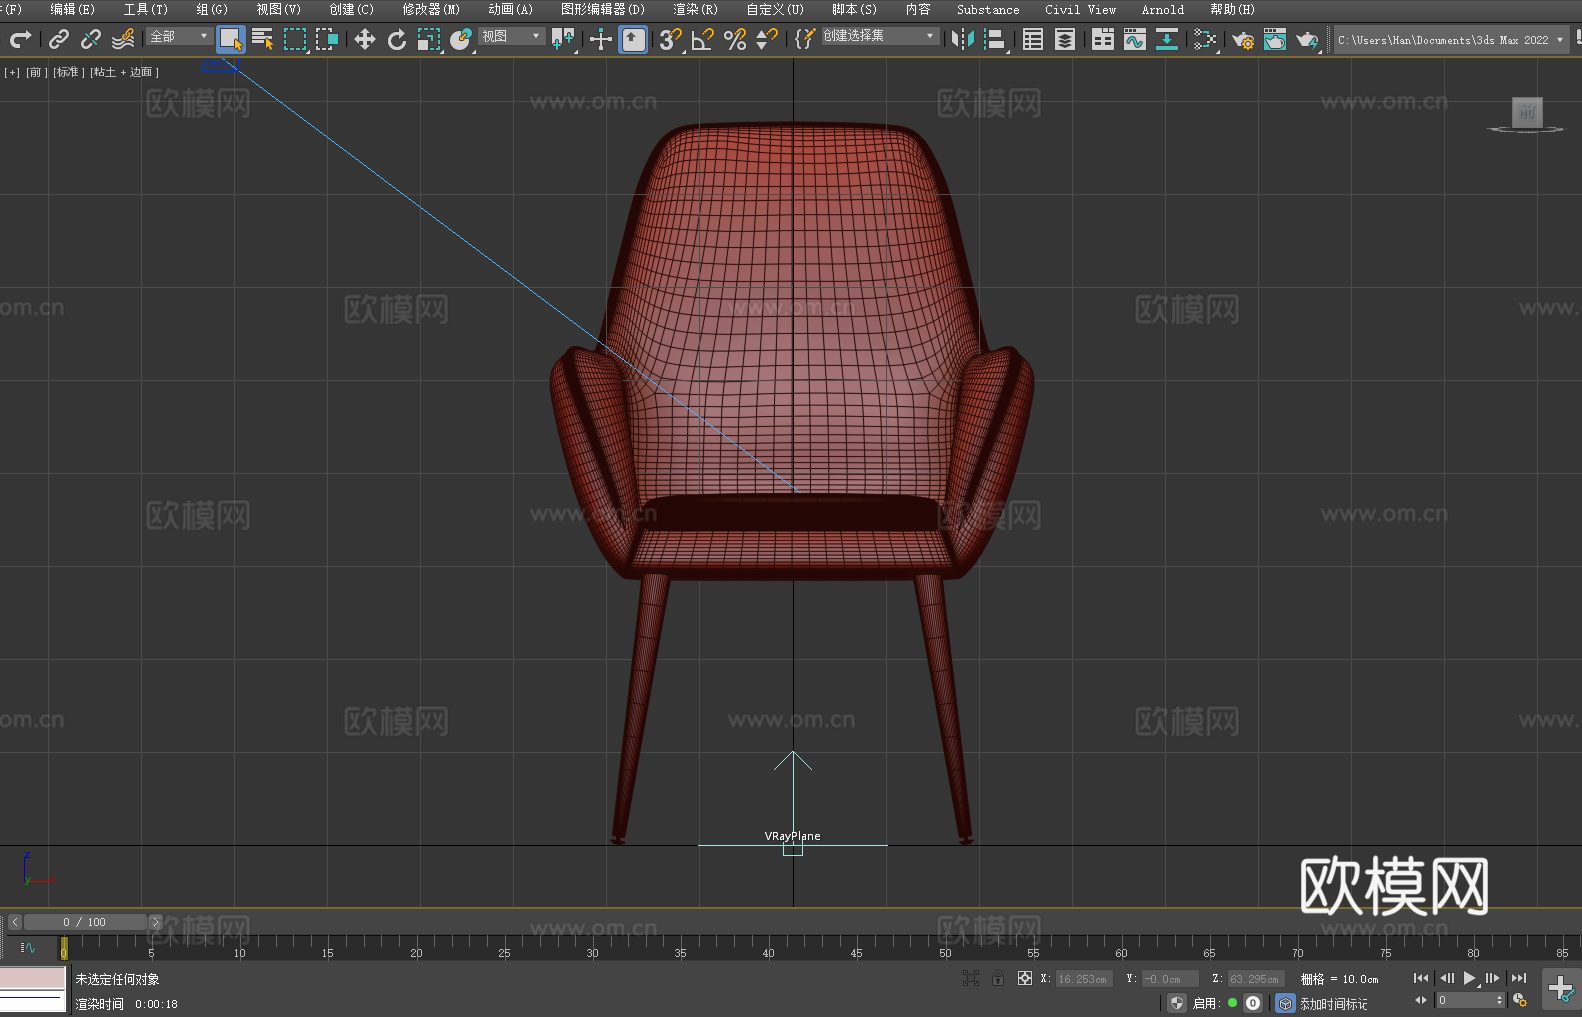Activate the Select and Scale tool
Screen dimensions: 1582x1017
[x=429, y=39]
